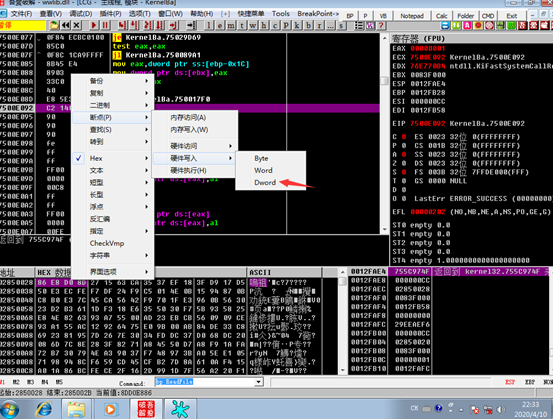Select Dword hardware write breakpoint
553x419 pixels.
point(265,183)
